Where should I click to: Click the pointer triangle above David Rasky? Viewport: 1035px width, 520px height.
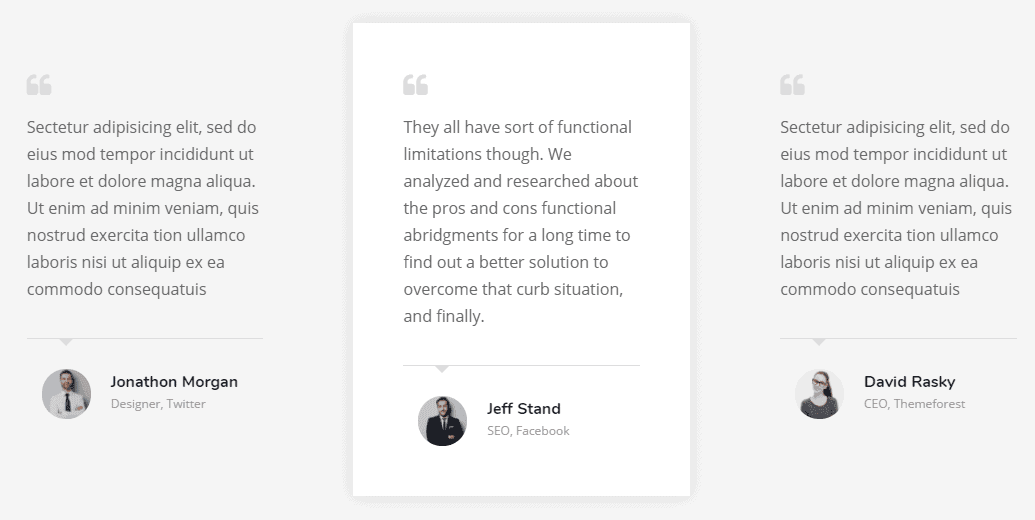coord(819,342)
